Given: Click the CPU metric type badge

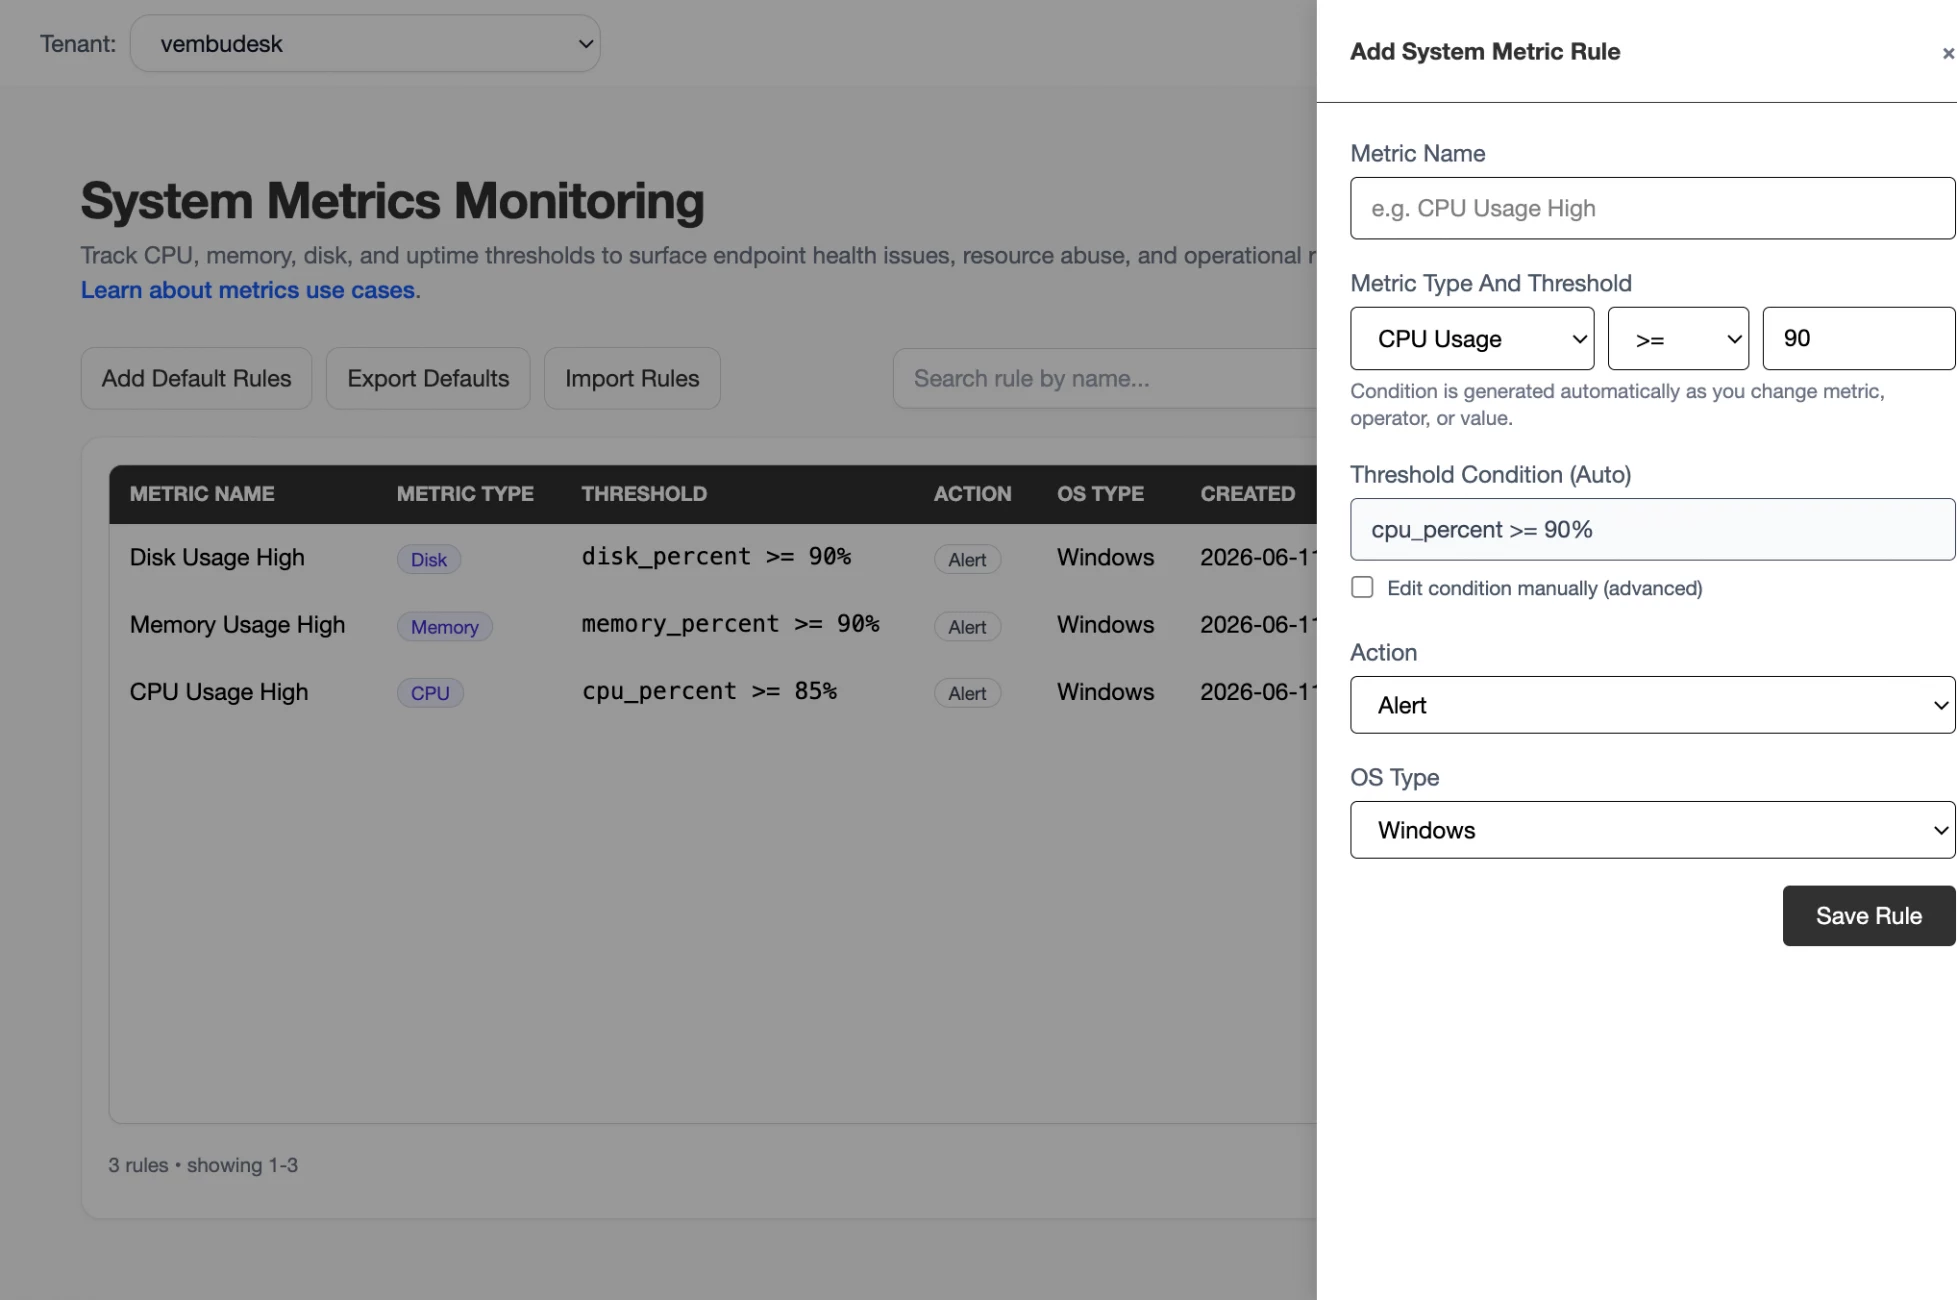Looking at the screenshot, I should pyautogui.click(x=430, y=693).
